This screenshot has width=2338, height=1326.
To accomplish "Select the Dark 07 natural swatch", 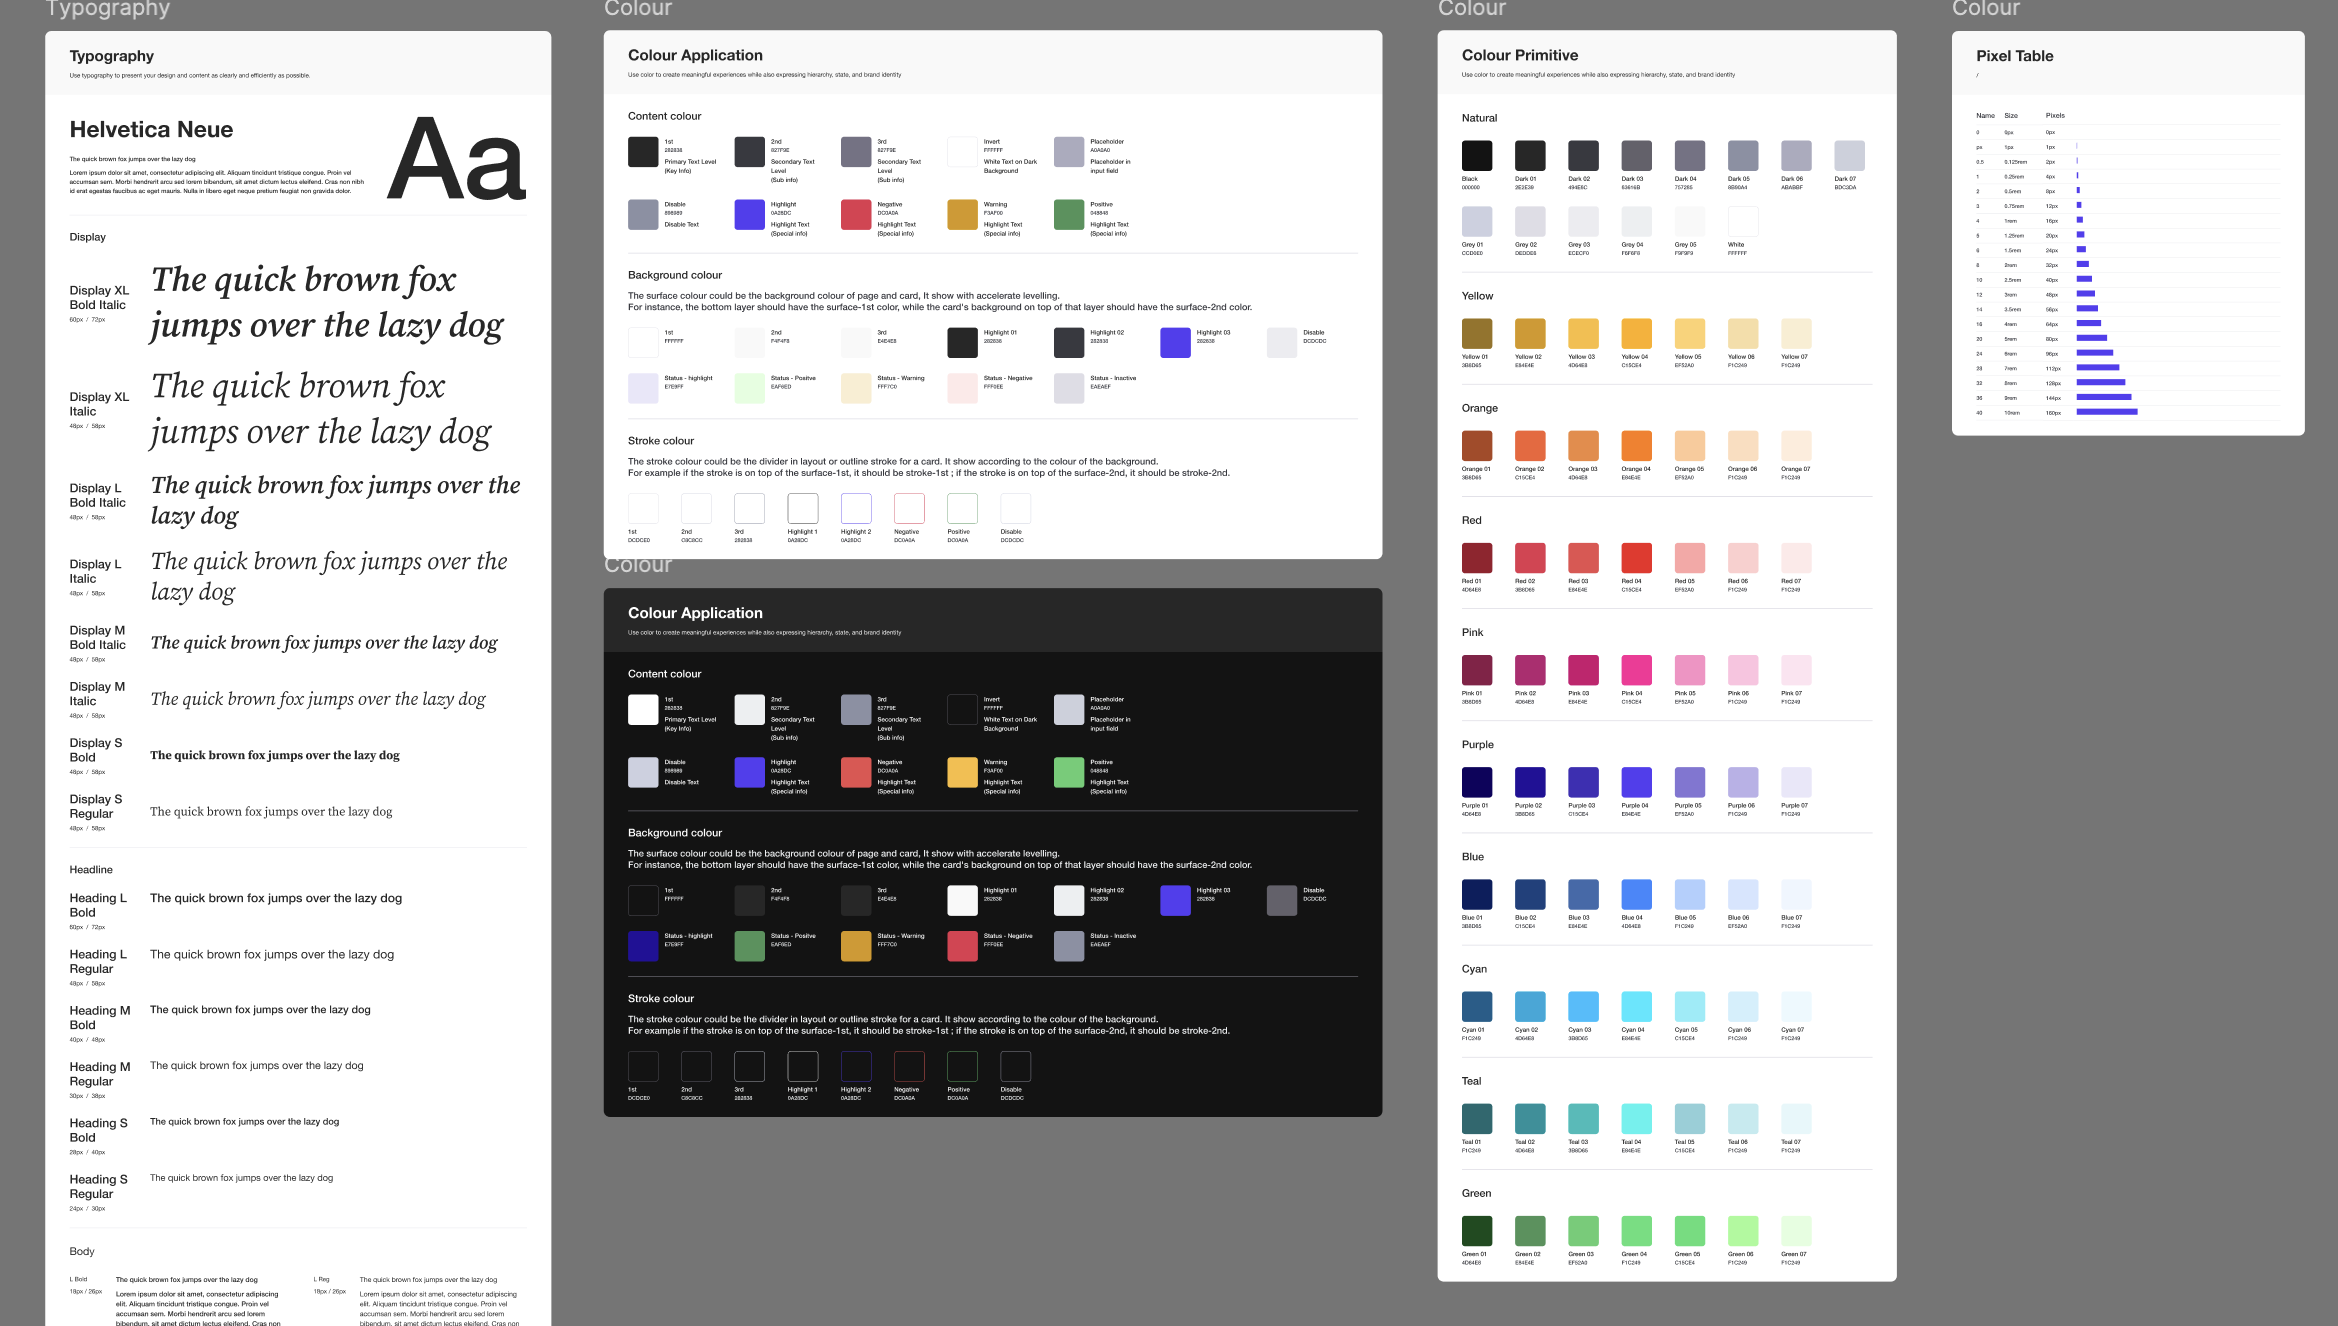I will click(1850, 156).
